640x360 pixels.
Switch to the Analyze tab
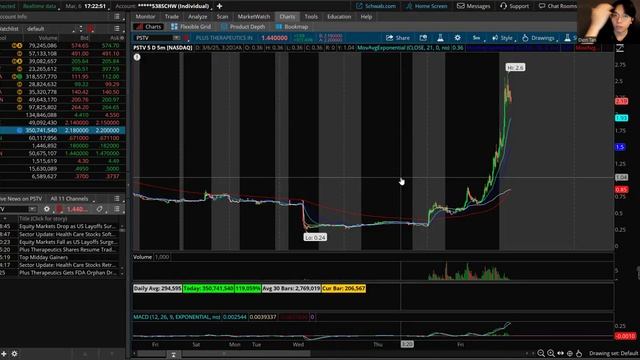click(198, 17)
